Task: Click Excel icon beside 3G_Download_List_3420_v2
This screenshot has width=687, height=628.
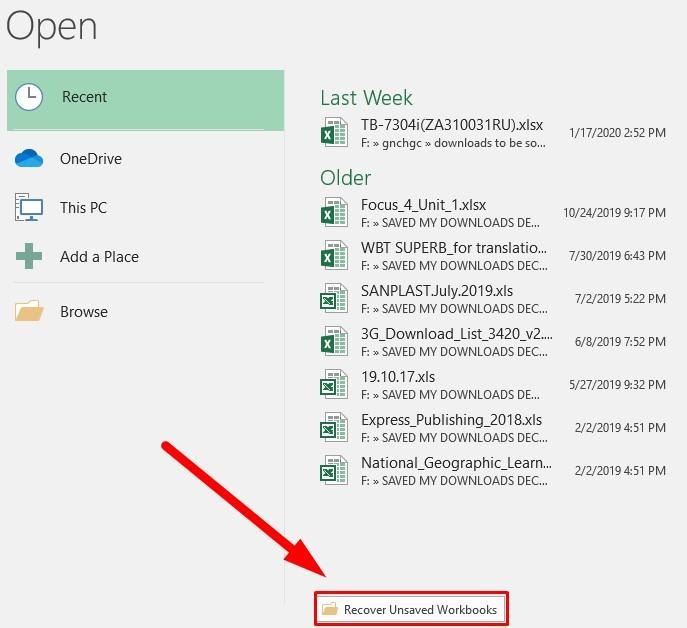Action: (334, 341)
